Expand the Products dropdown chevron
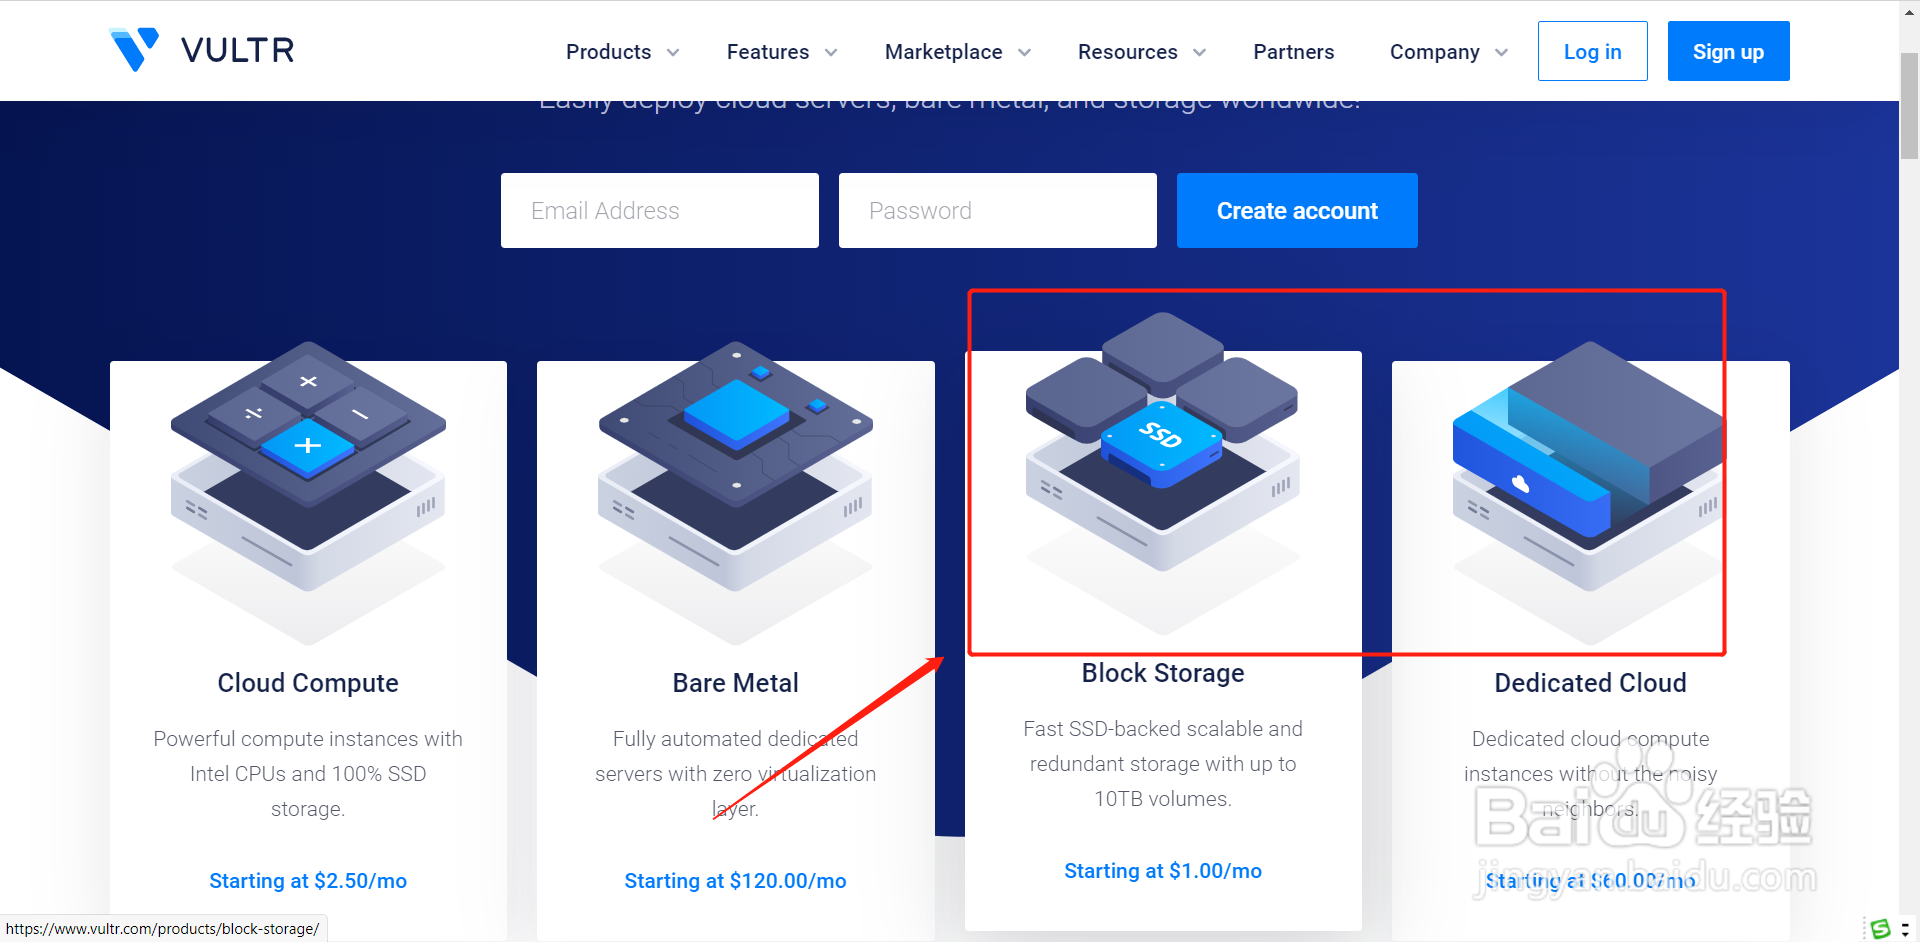This screenshot has width=1920, height=942. pyautogui.click(x=673, y=53)
